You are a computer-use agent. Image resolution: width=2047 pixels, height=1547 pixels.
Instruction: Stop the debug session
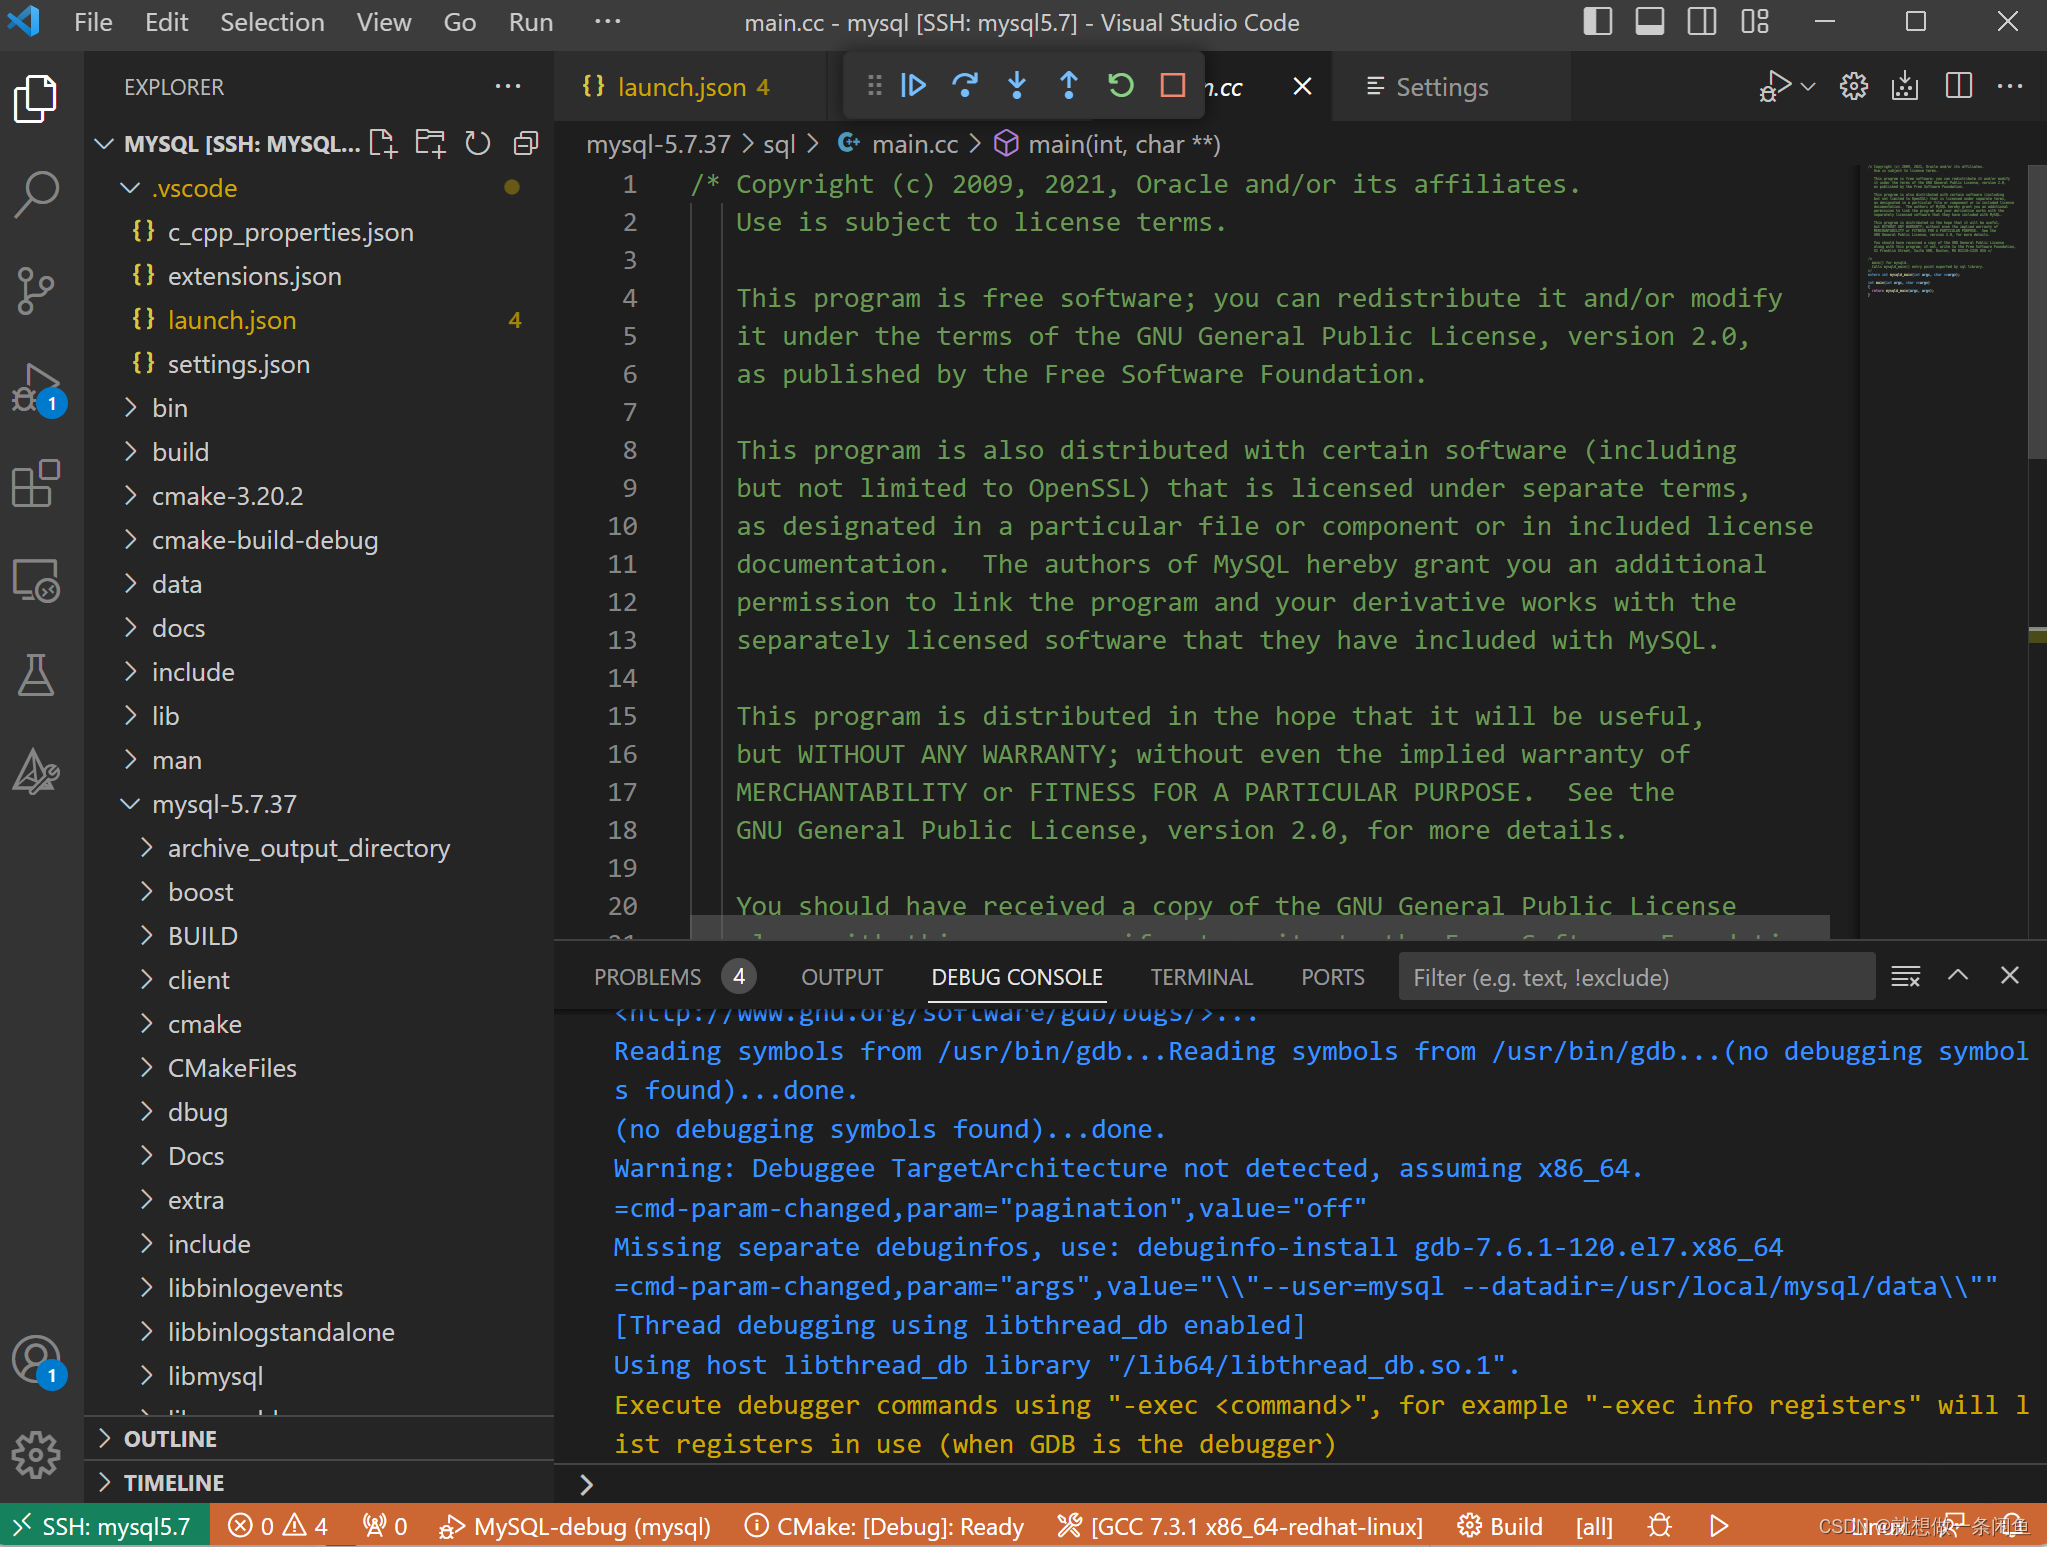pyautogui.click(x=1173, y=86)
